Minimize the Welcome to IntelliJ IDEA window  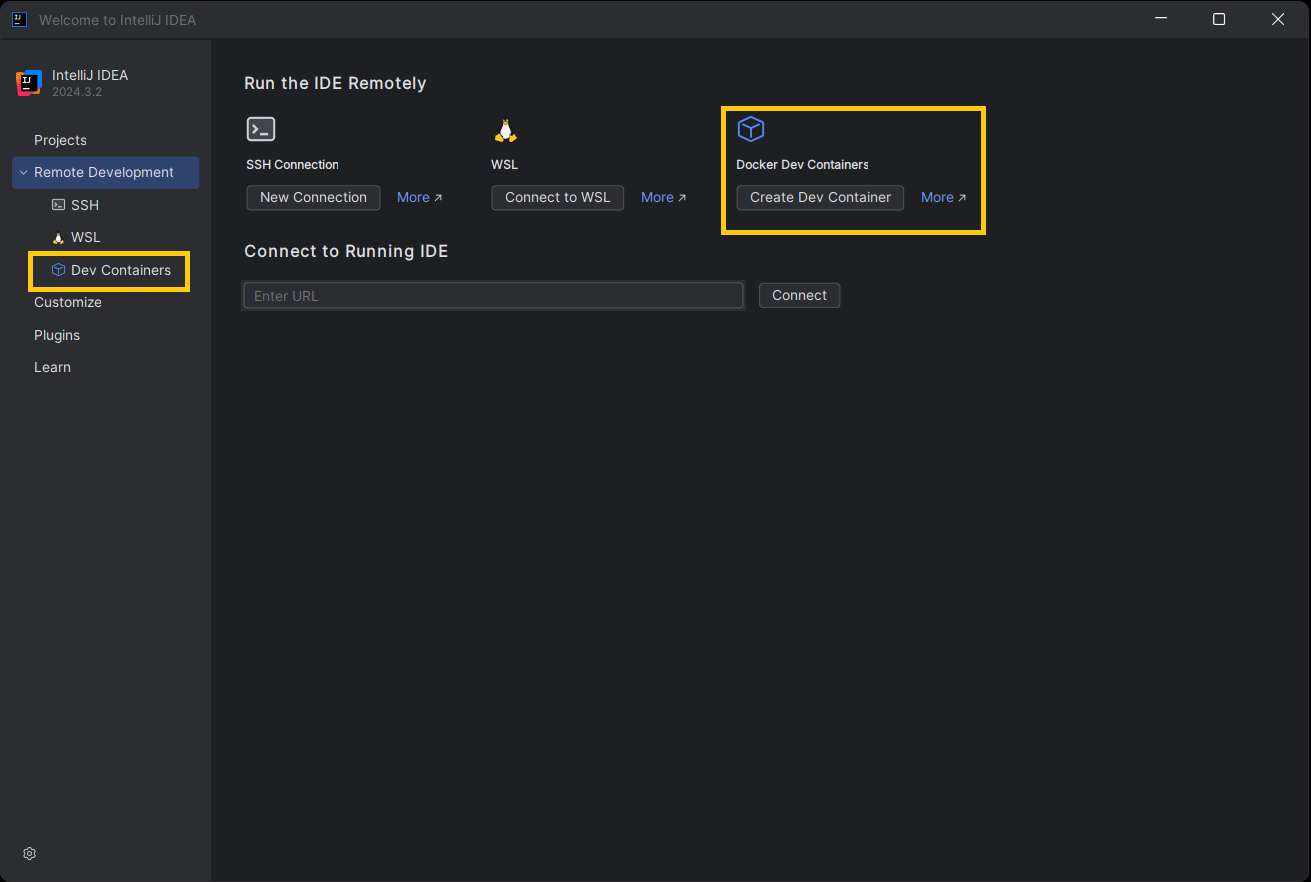pyautogui.click(x=1161, y=19)
